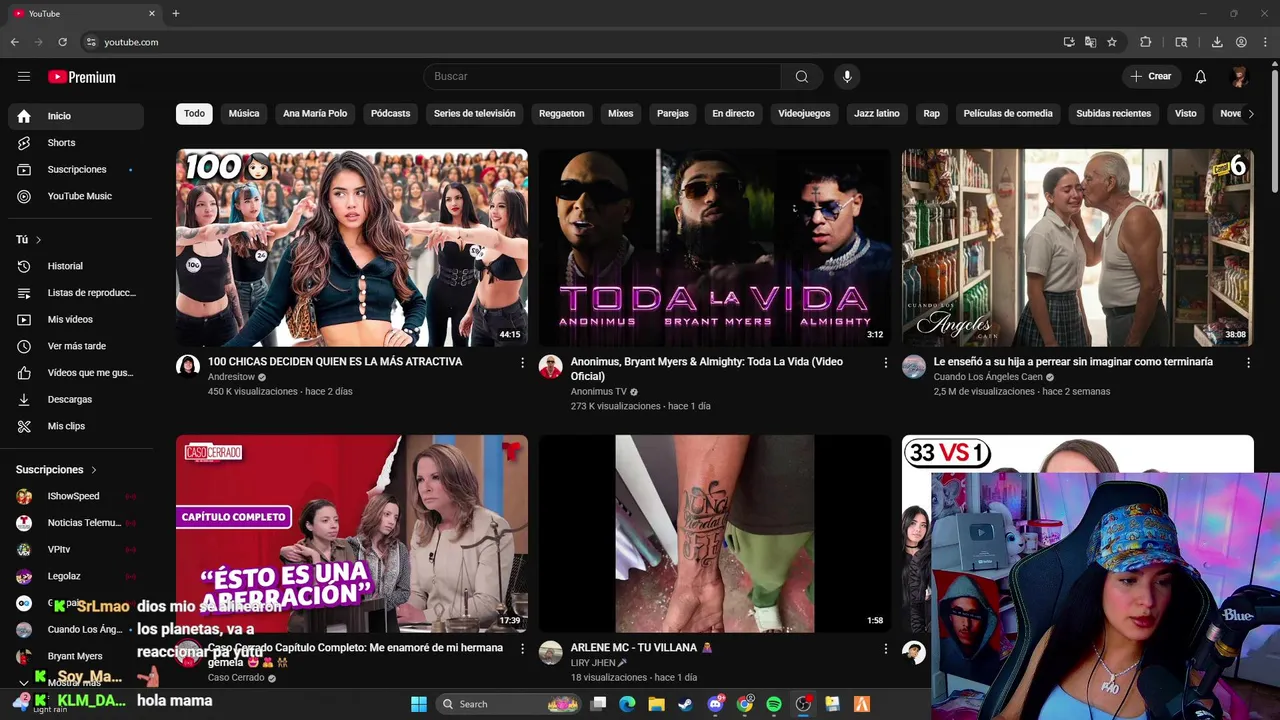Screen dimensions: 1280x720
Task: Open Descargas in the sidebar
Action: coord(76,399)
